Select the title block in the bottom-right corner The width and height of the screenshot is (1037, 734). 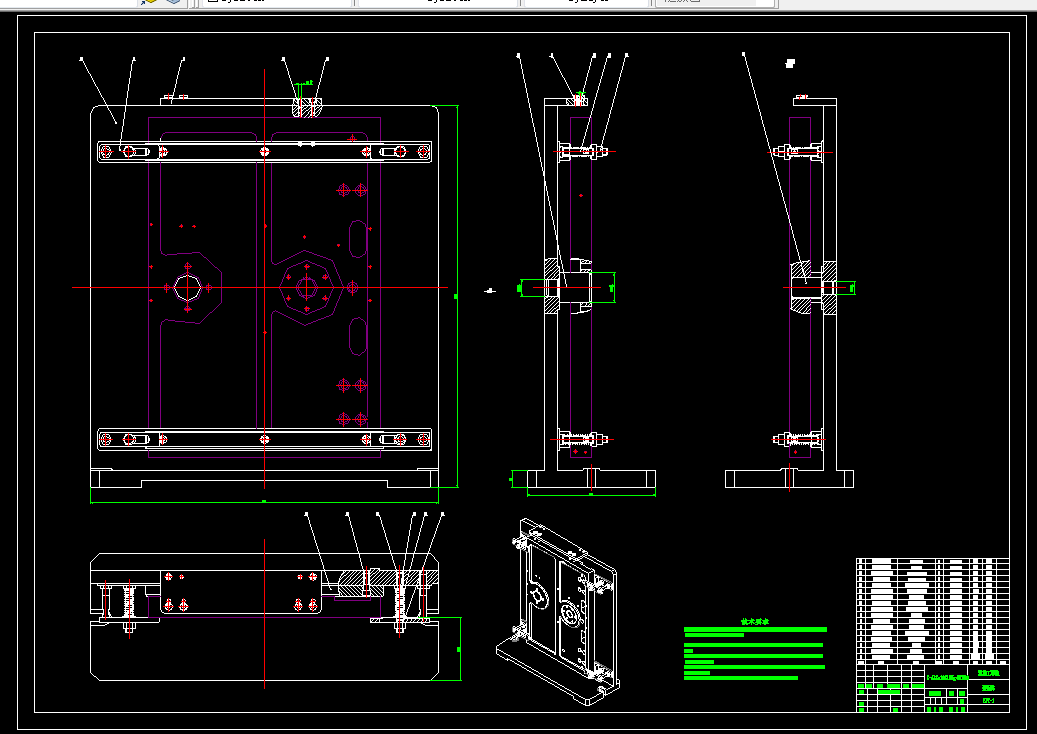tap(933, 686)
